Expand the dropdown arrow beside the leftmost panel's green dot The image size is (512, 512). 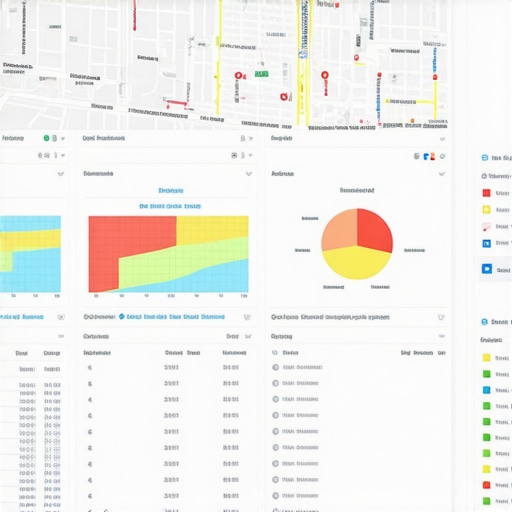point(63,138)
